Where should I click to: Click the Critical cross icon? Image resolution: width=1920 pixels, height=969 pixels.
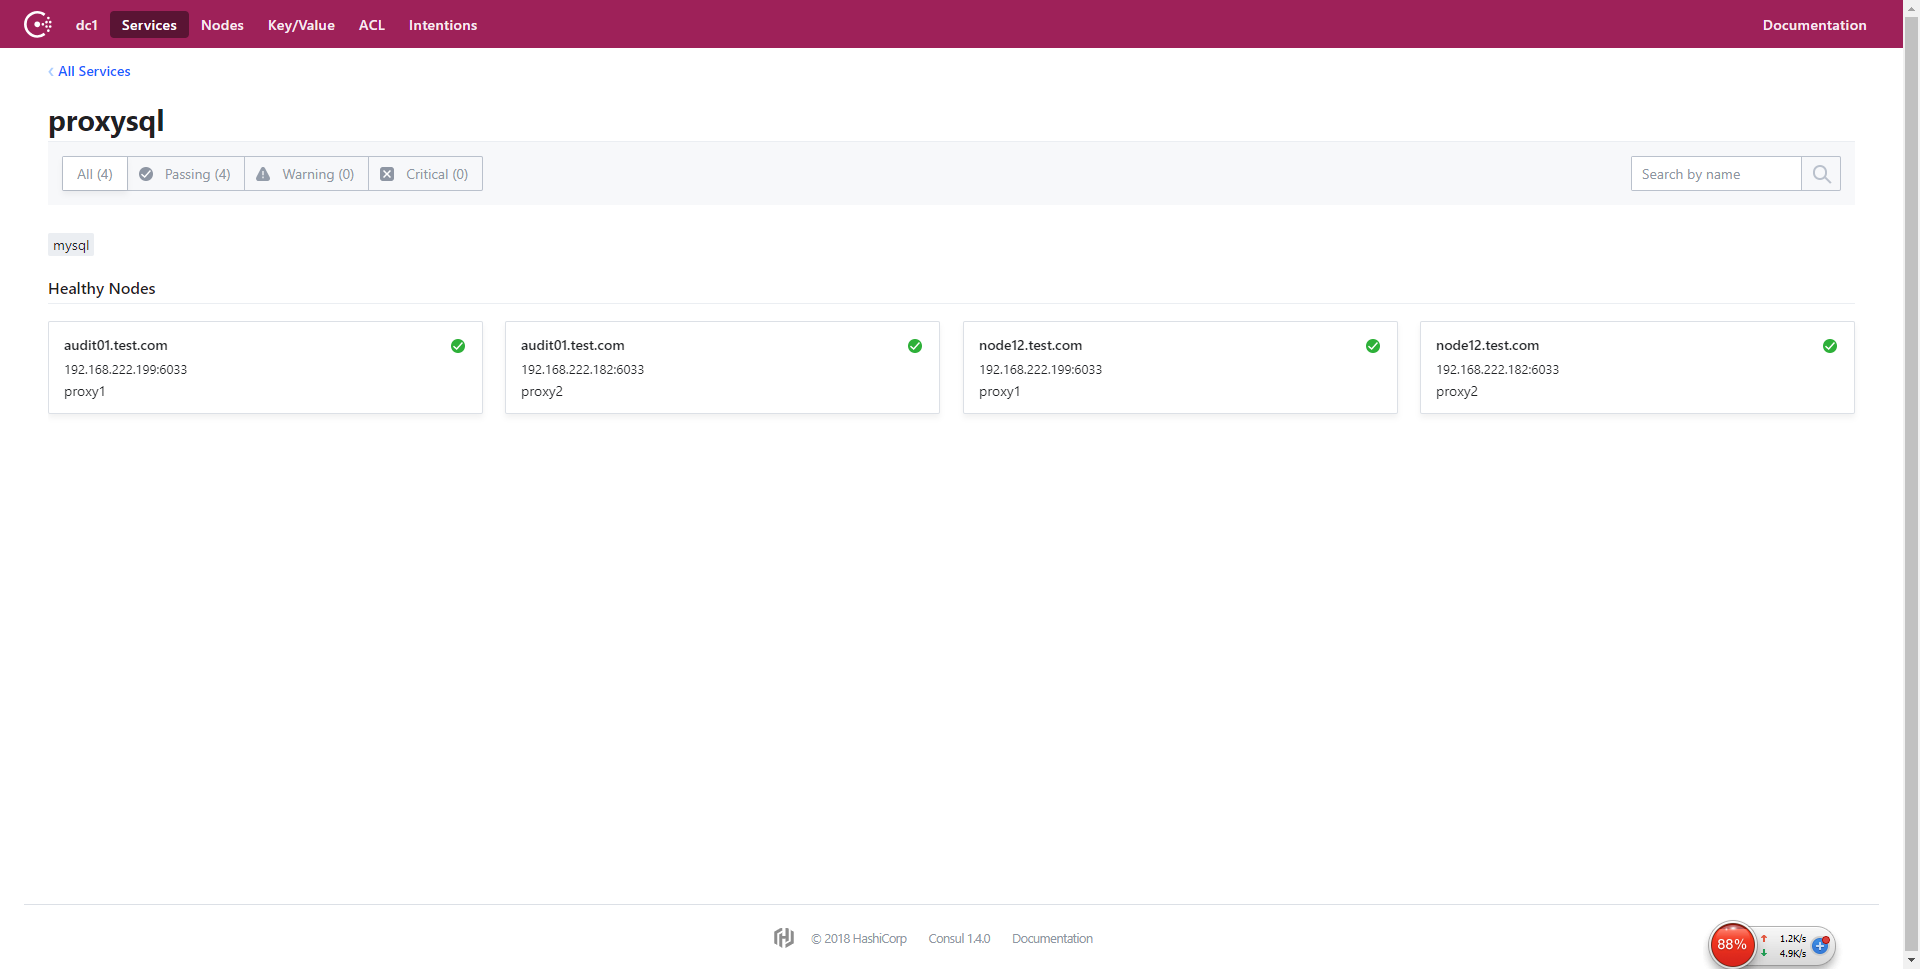pos(387,174)
